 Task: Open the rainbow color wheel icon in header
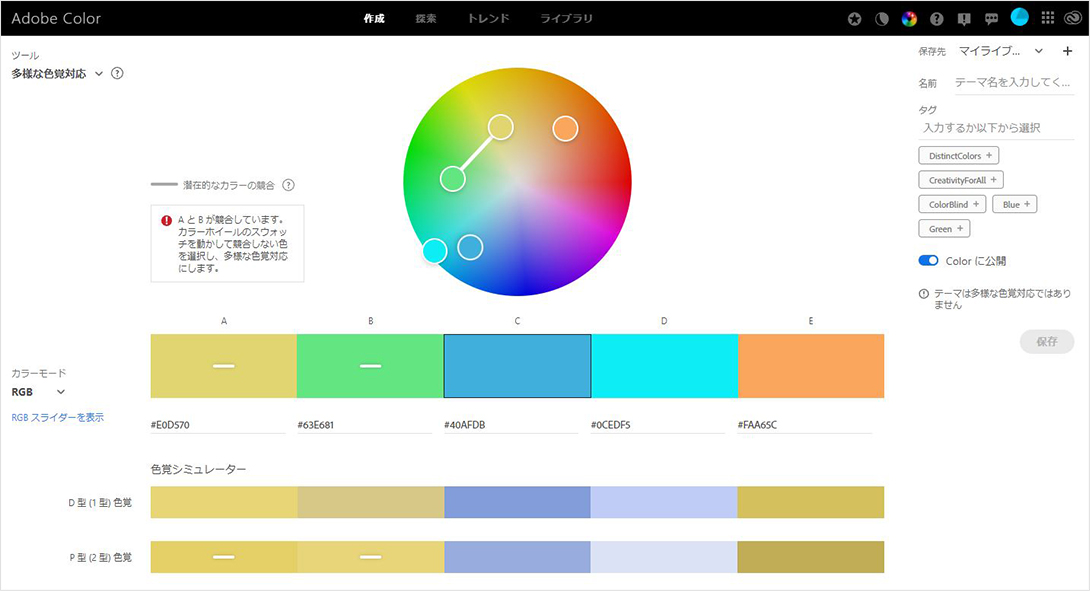click(x=909, y=19)
